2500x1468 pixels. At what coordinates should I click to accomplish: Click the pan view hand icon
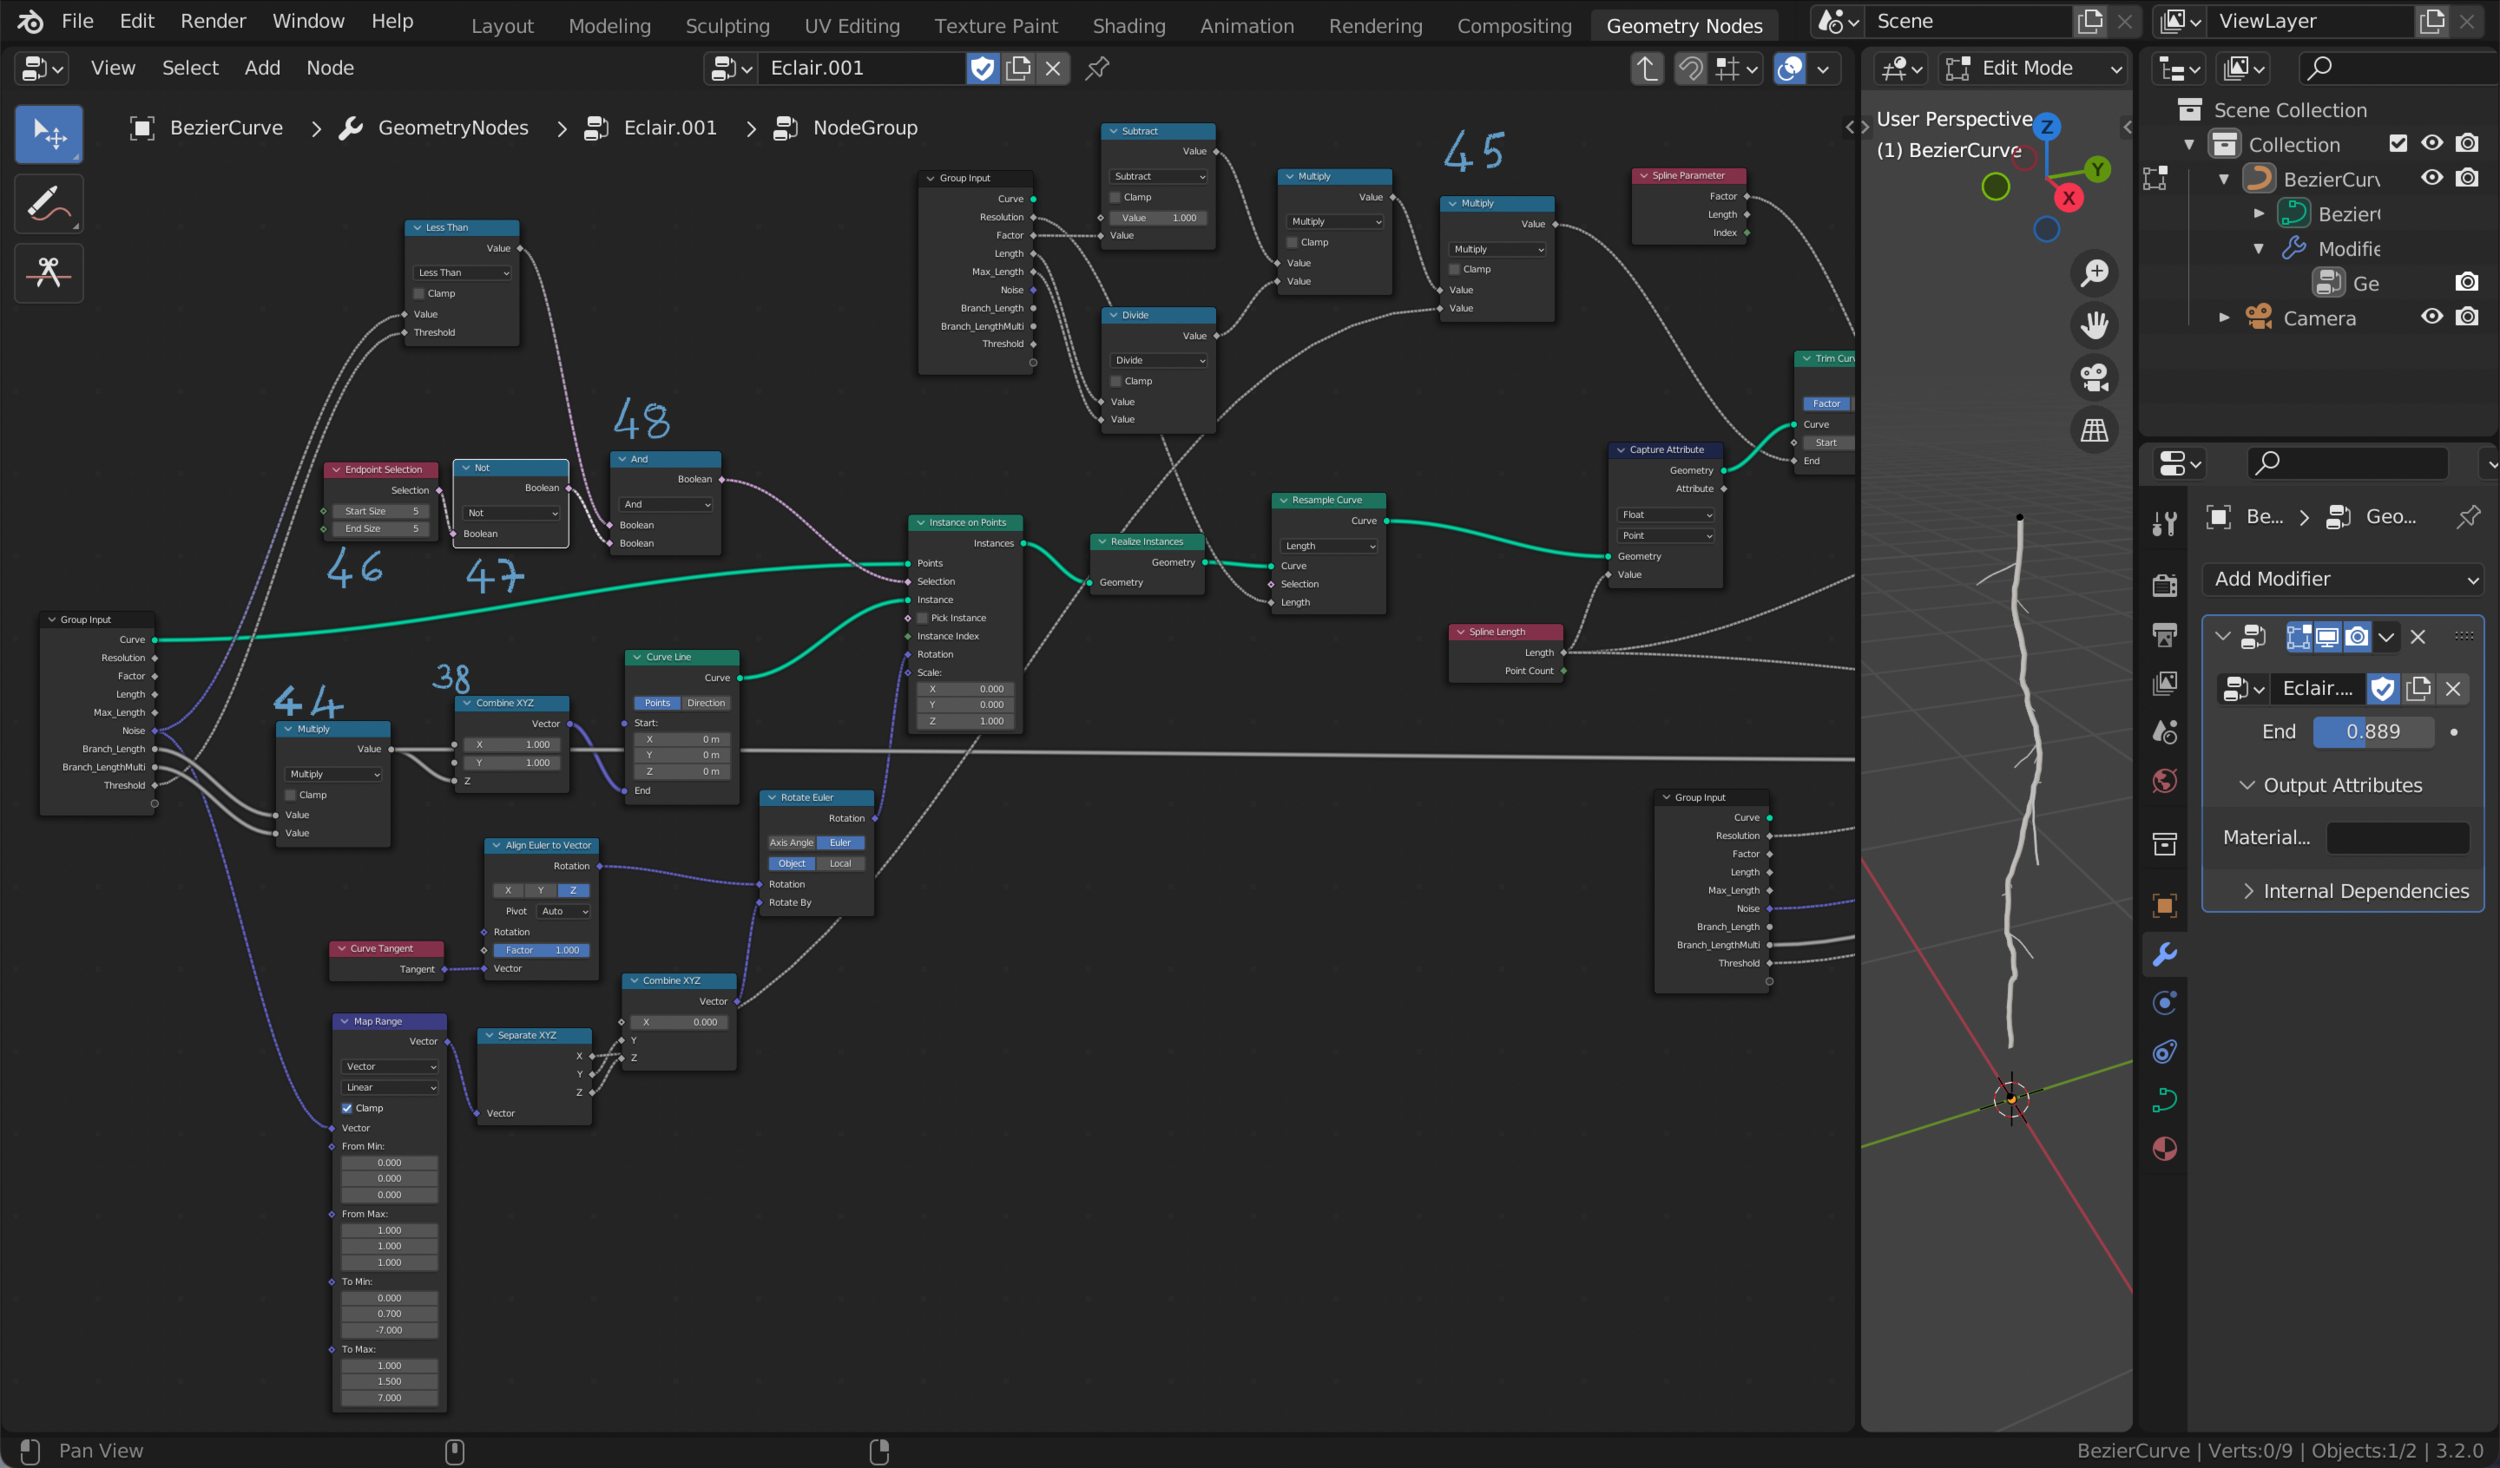pos(2094,325)
